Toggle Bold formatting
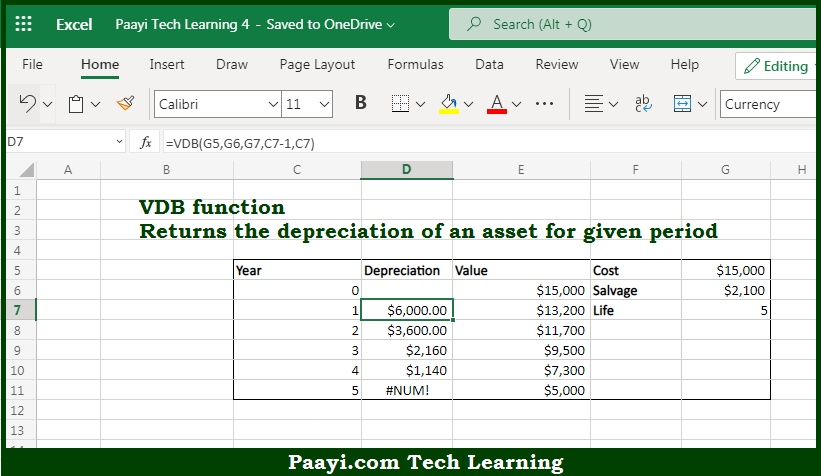 point(360,103)
